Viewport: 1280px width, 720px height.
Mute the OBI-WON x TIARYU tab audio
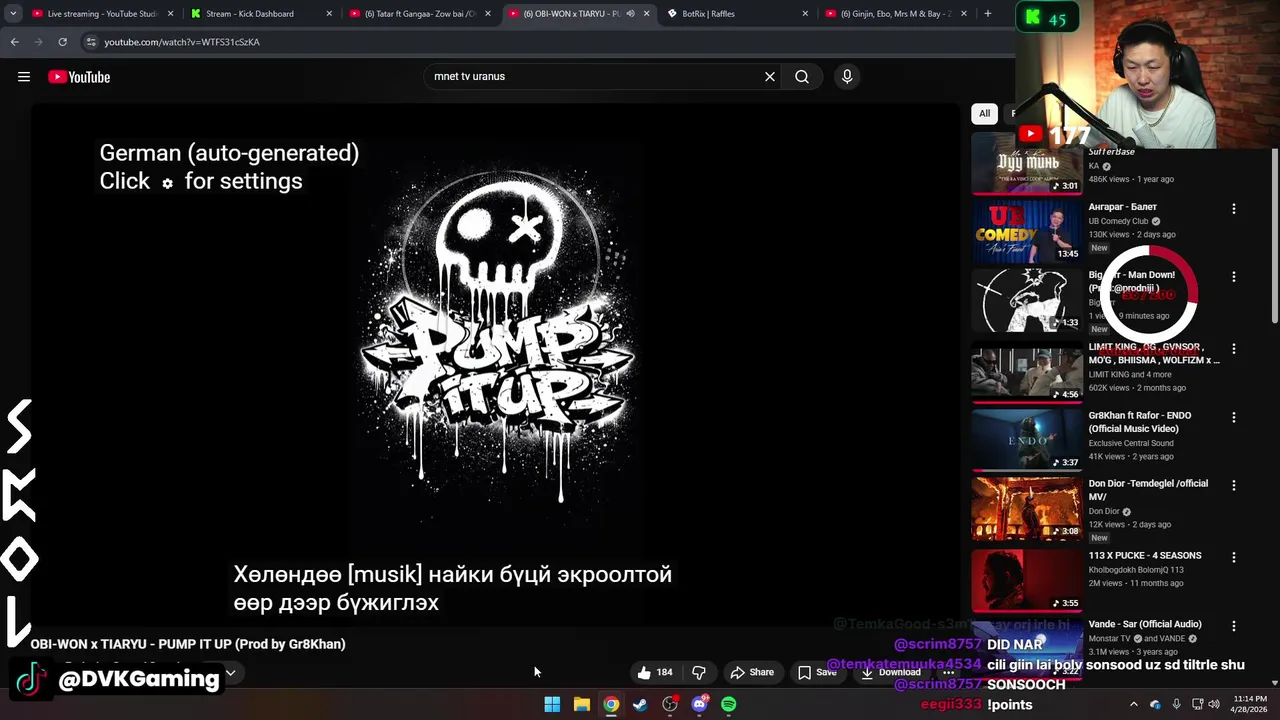click(630, 14)
